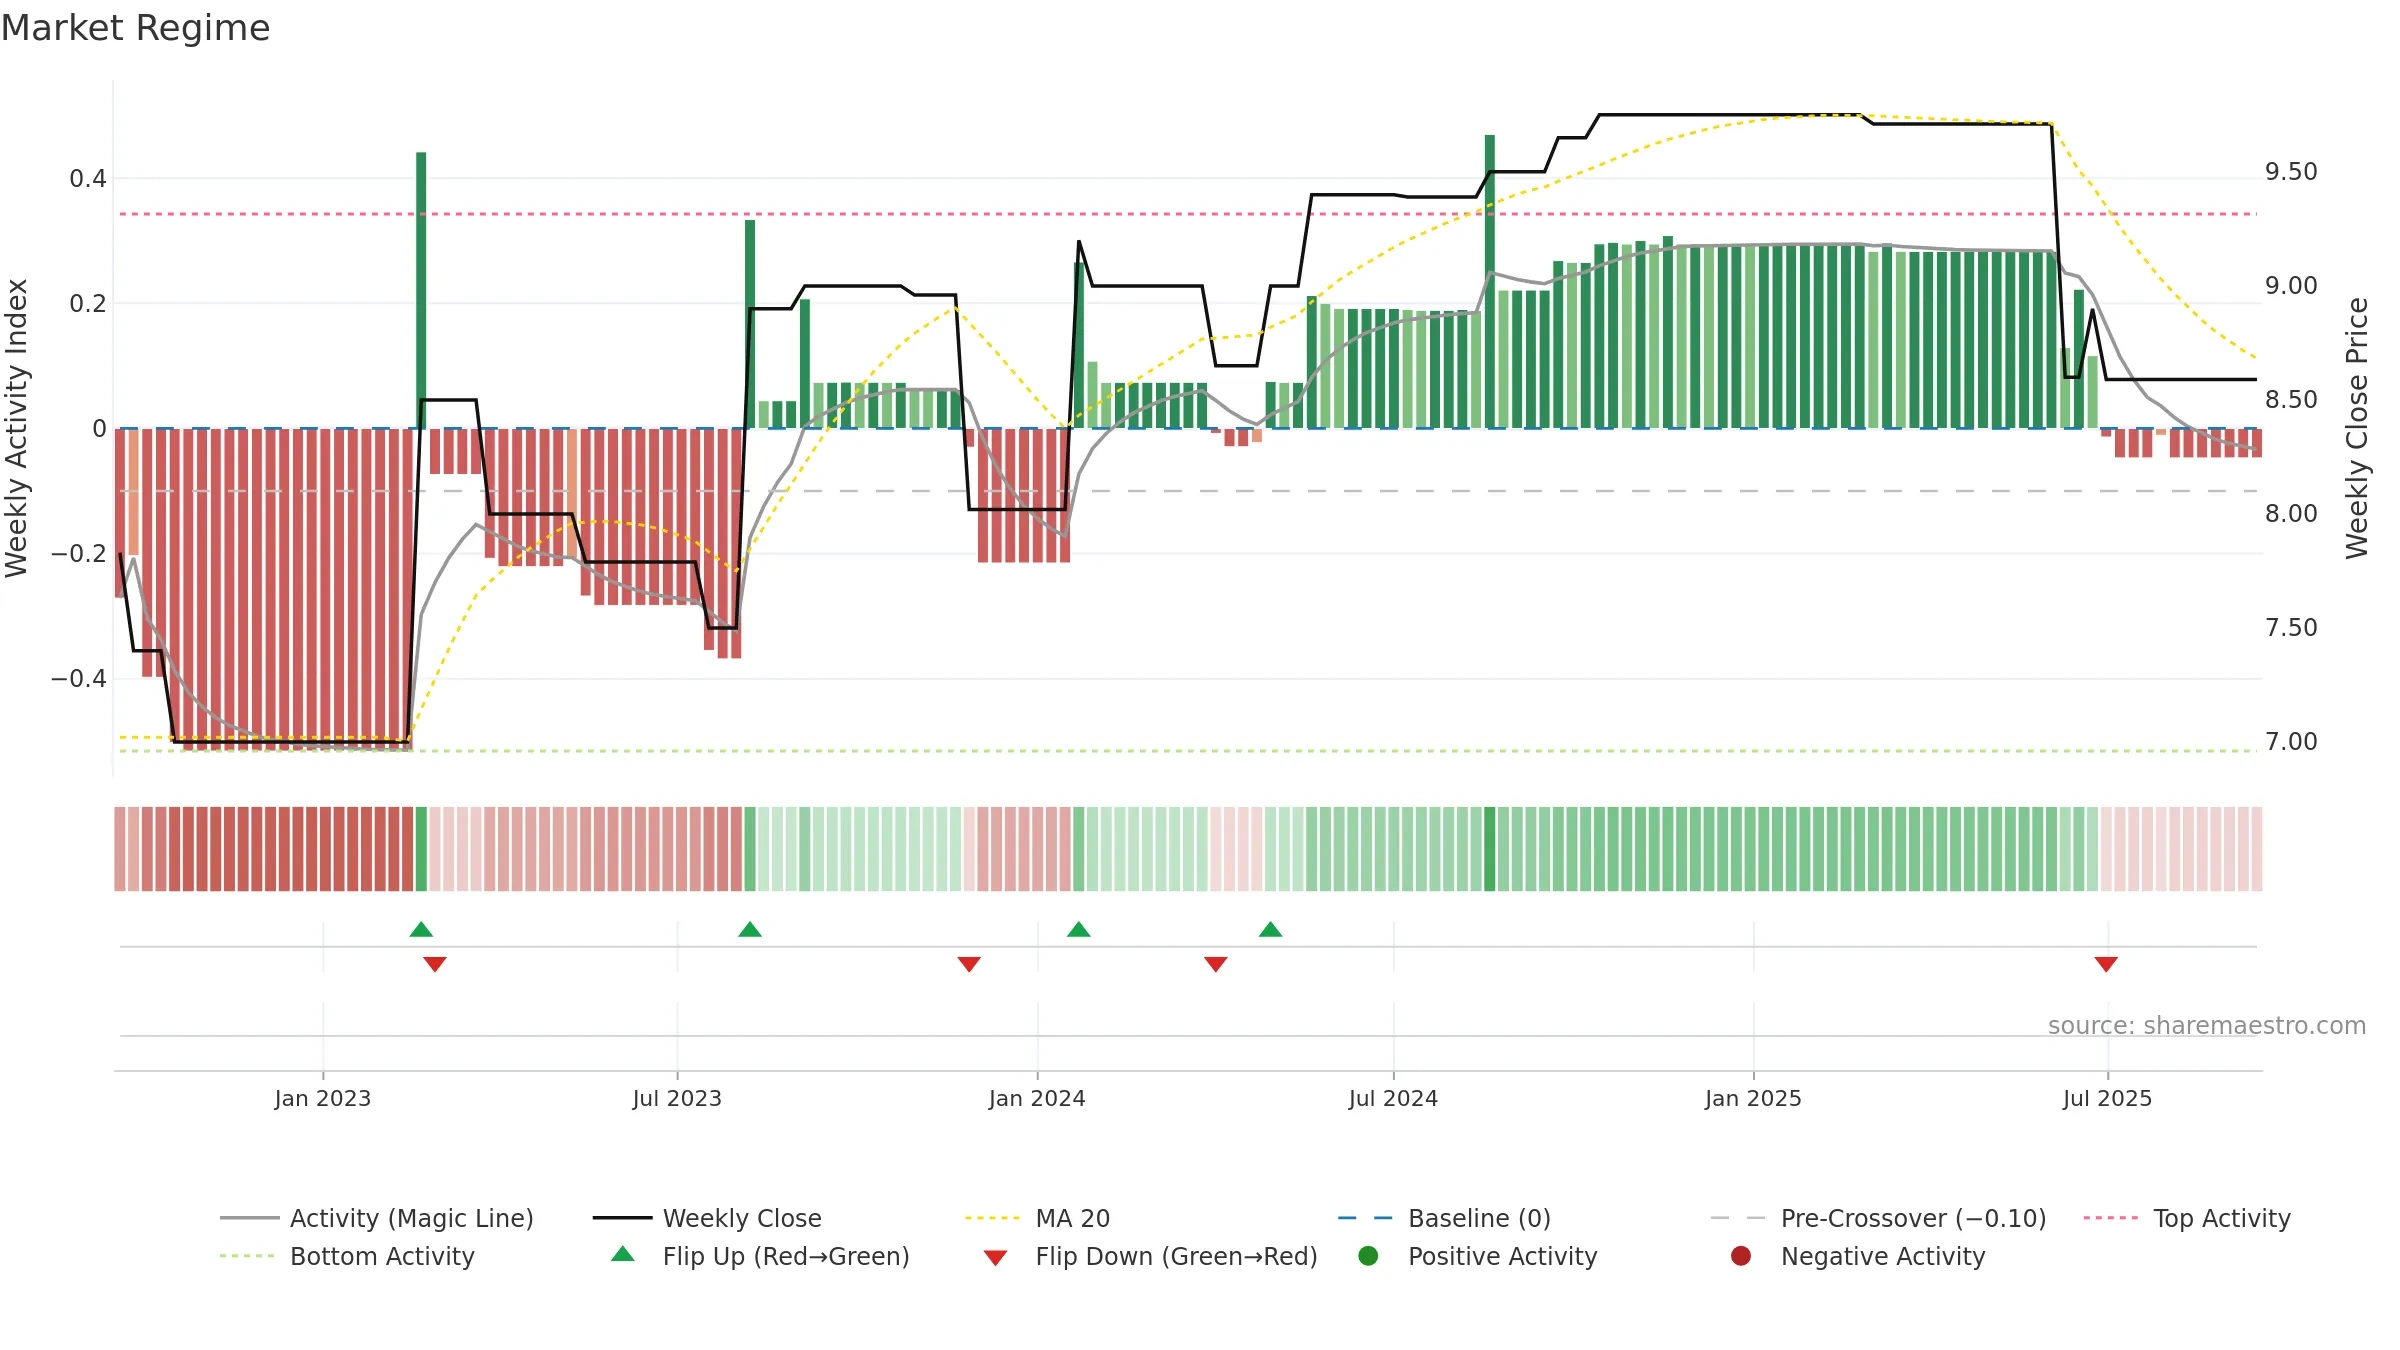
Task: Toggle Pre-Crossover (−0.10) legend entry
Action: pyautogui.click(x=1878, y=1218)
